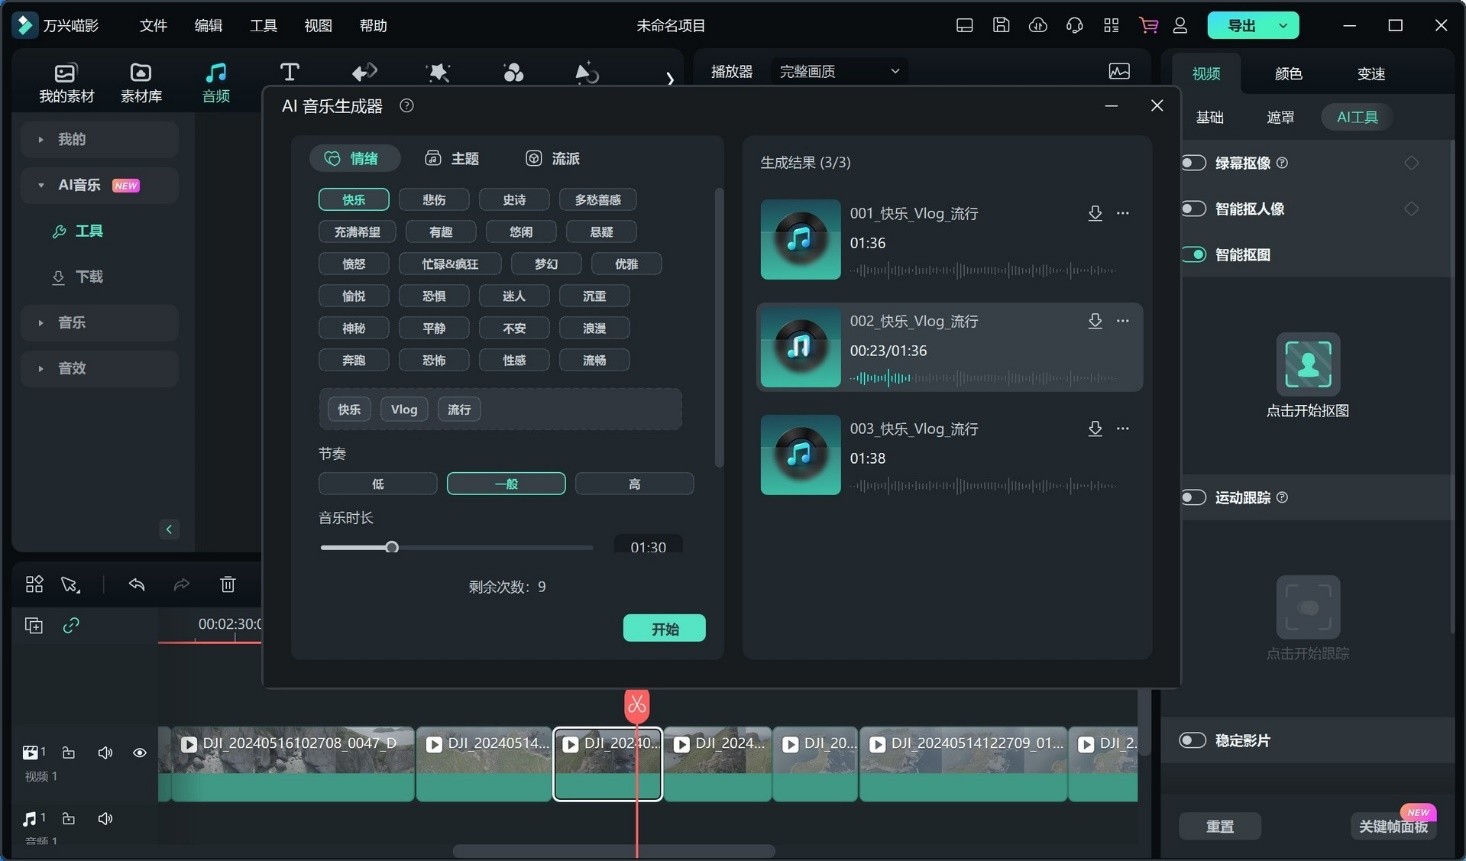Download the 001_快乐_Vlog_流行 track
The height and width of the screenshot is (861, 1466).
point(1095,213)
